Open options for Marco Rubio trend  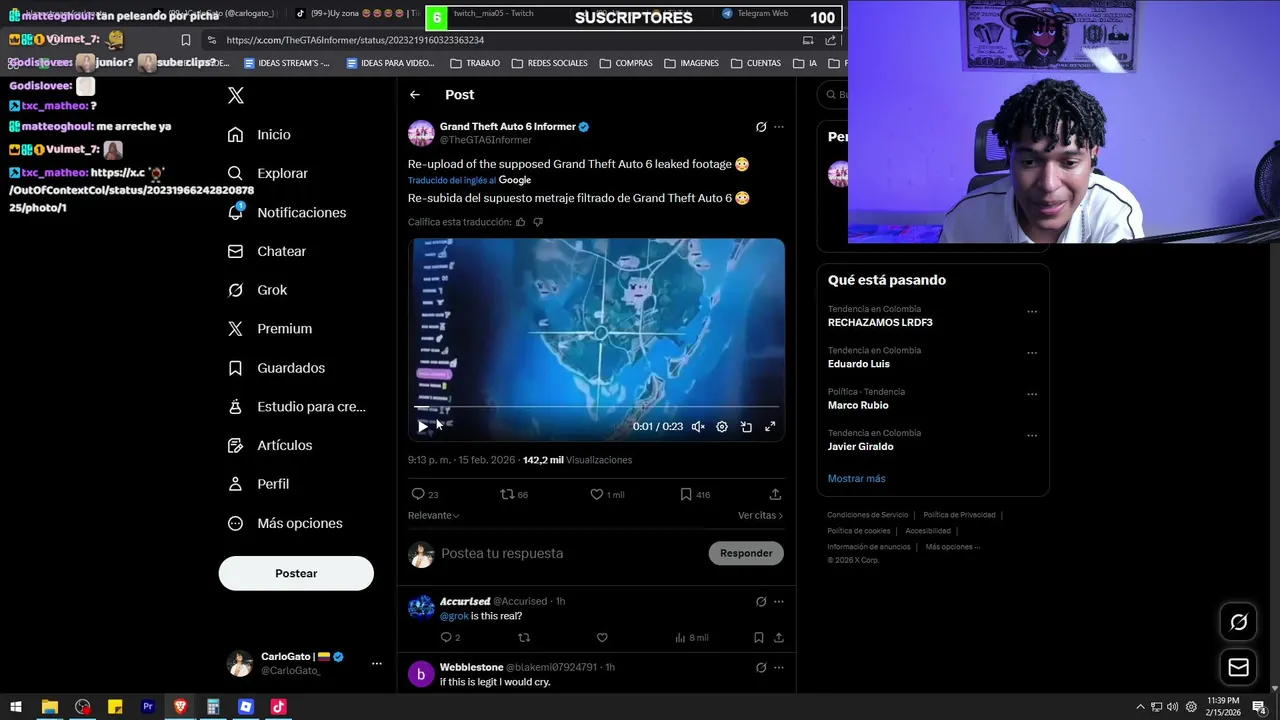(1032, 394)
